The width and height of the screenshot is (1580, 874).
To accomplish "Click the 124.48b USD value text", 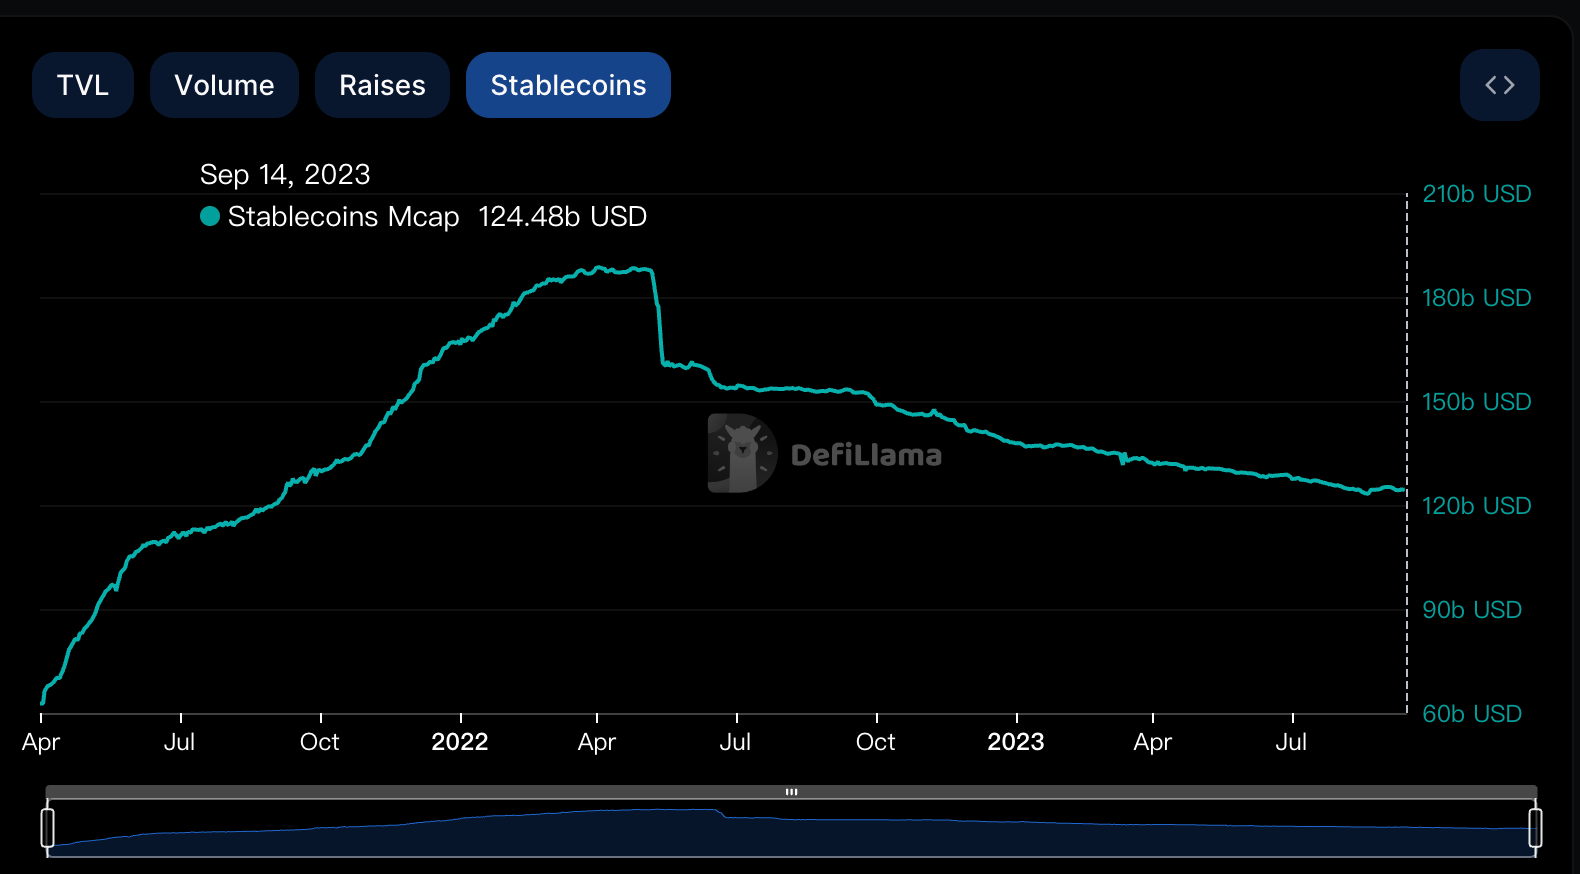I will pyautogui.click(x=562, y=216).
